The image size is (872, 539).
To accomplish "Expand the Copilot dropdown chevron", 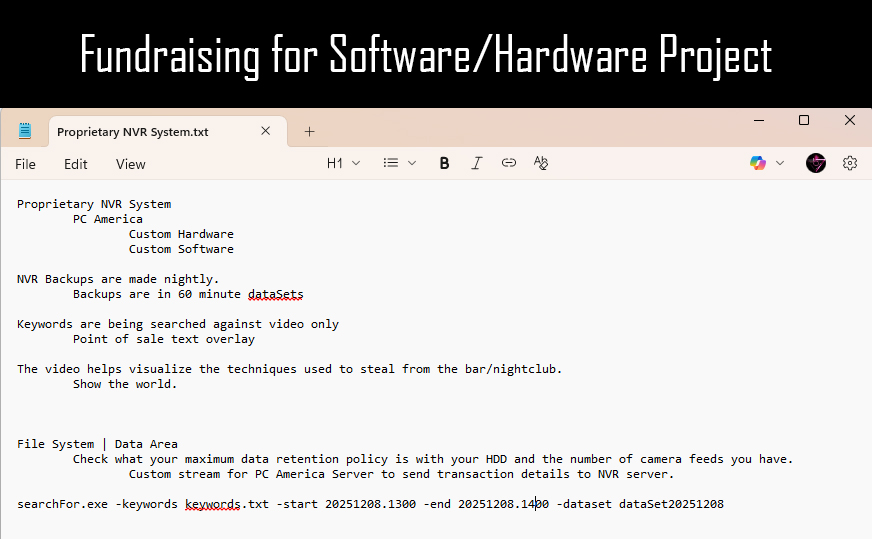I will (780, 163).
